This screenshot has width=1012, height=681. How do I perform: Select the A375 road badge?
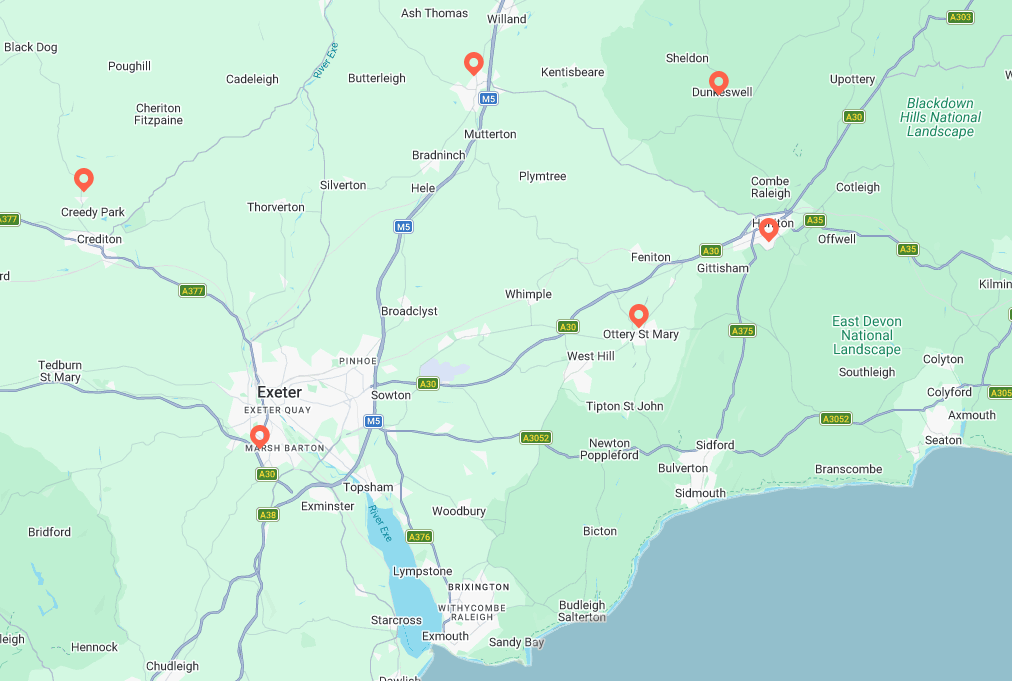click(x=742, y=330)
